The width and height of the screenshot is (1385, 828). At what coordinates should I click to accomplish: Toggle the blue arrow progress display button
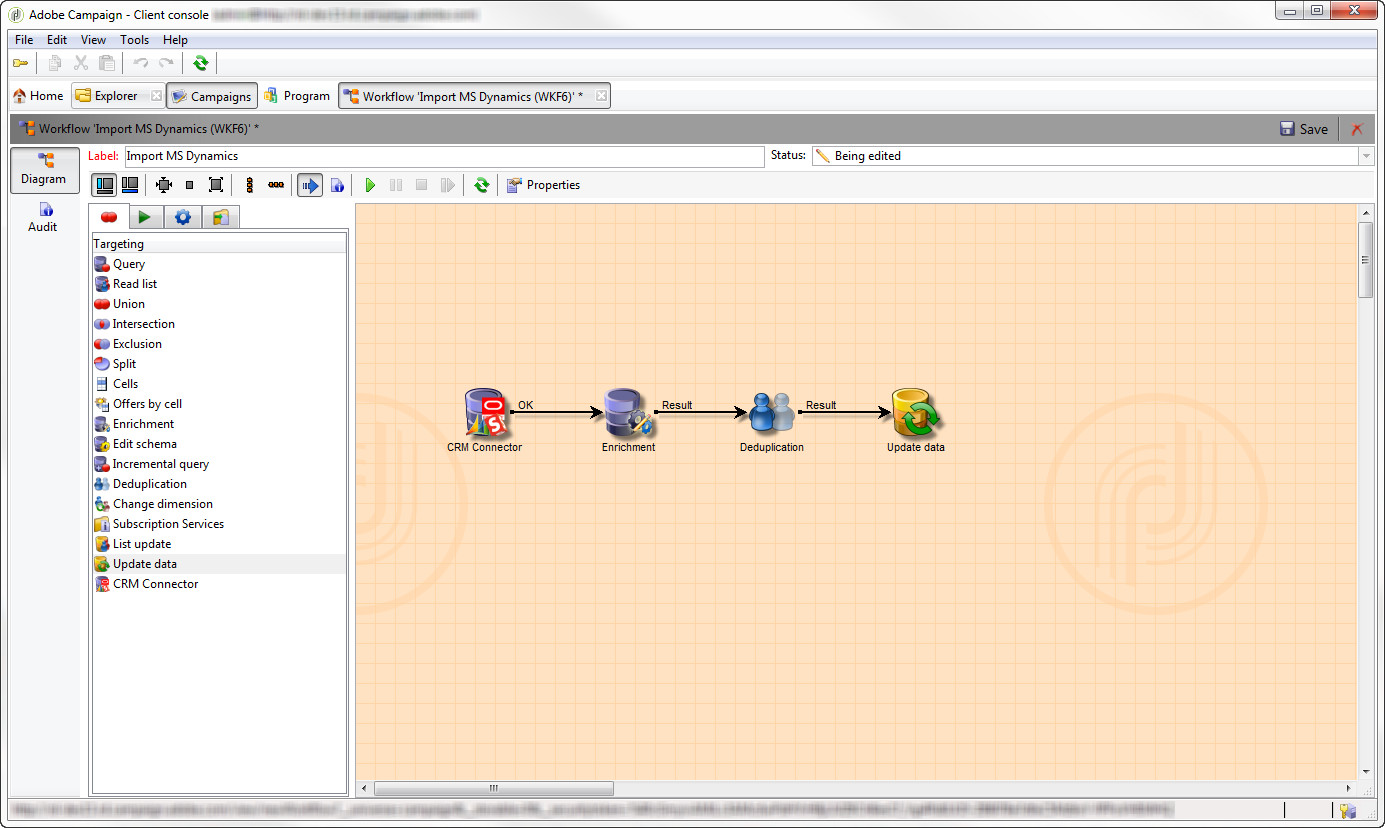coord(310,185)
